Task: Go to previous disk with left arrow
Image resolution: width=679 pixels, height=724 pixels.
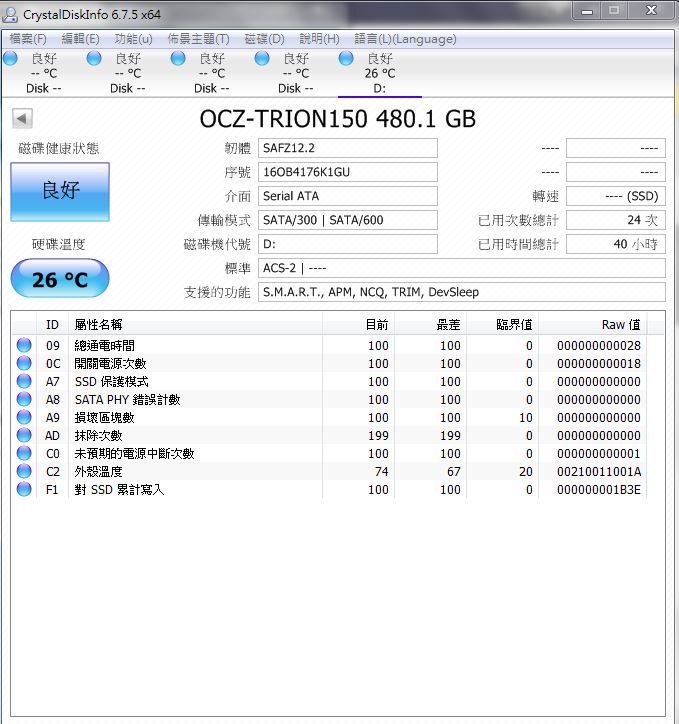Action: (22, 119)
